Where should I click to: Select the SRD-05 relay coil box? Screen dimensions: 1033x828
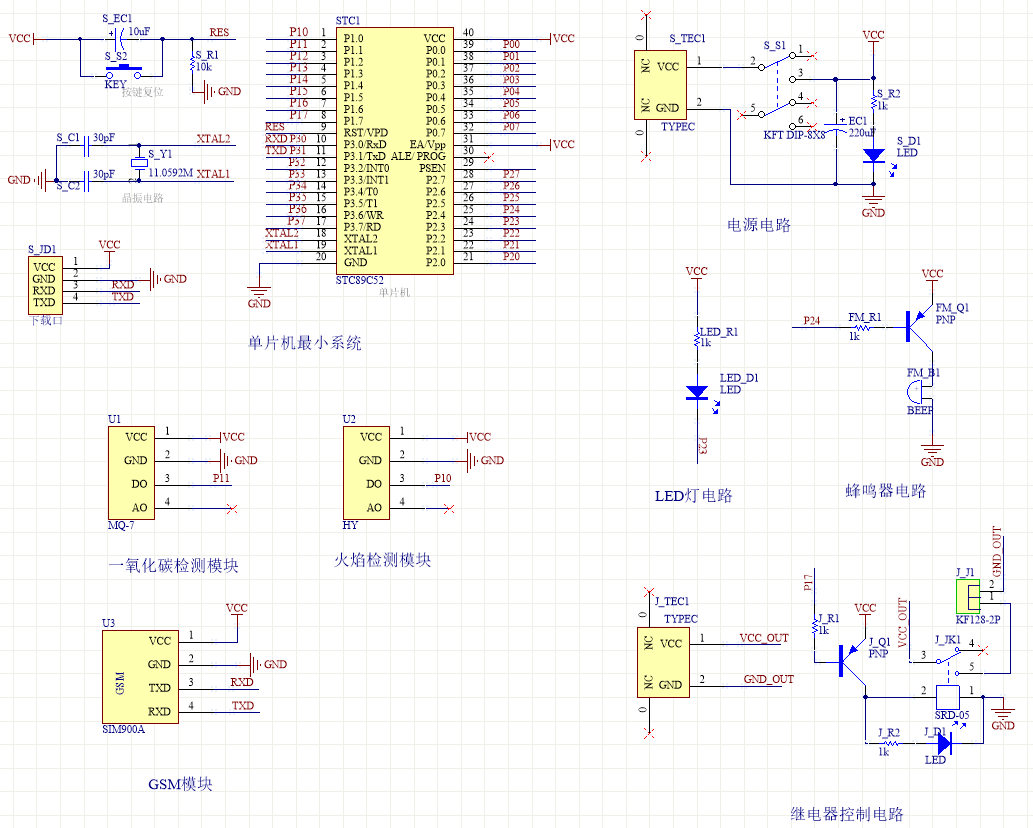[x=948, y=697]
